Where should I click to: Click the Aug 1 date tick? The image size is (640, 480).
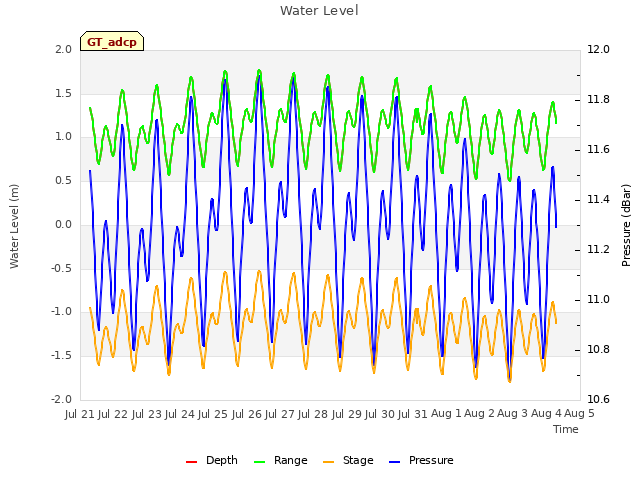[x=446, y=414]
